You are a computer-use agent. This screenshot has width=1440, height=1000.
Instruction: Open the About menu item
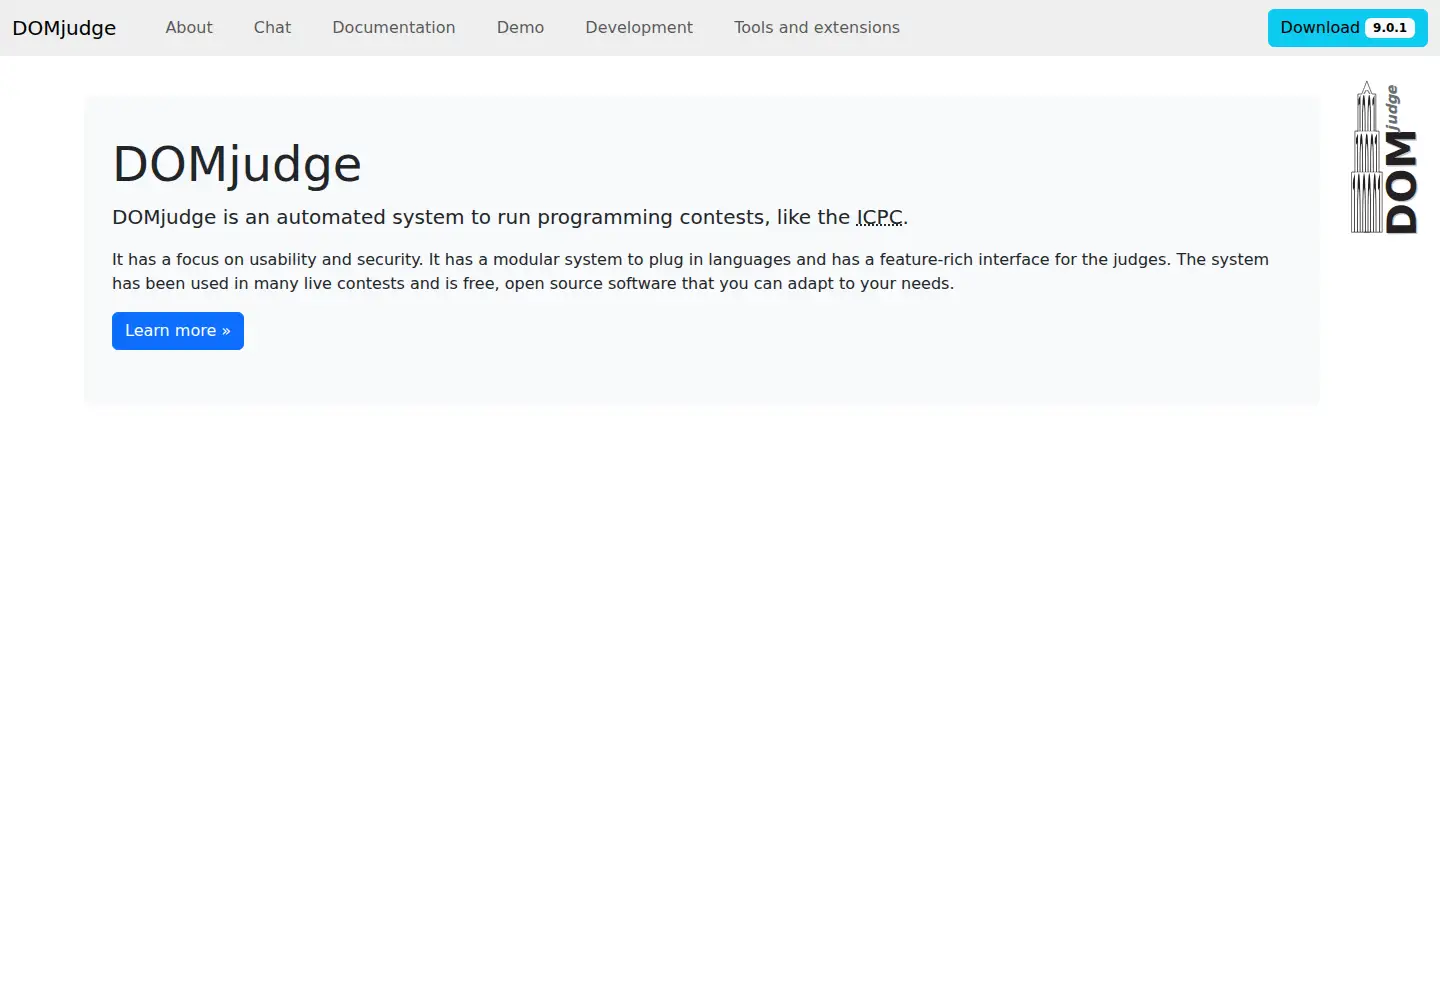[189, 28]
